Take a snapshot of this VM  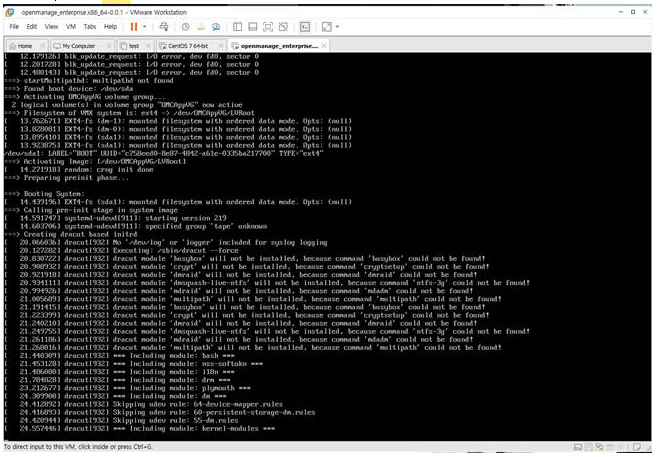(x=185, y=27)
